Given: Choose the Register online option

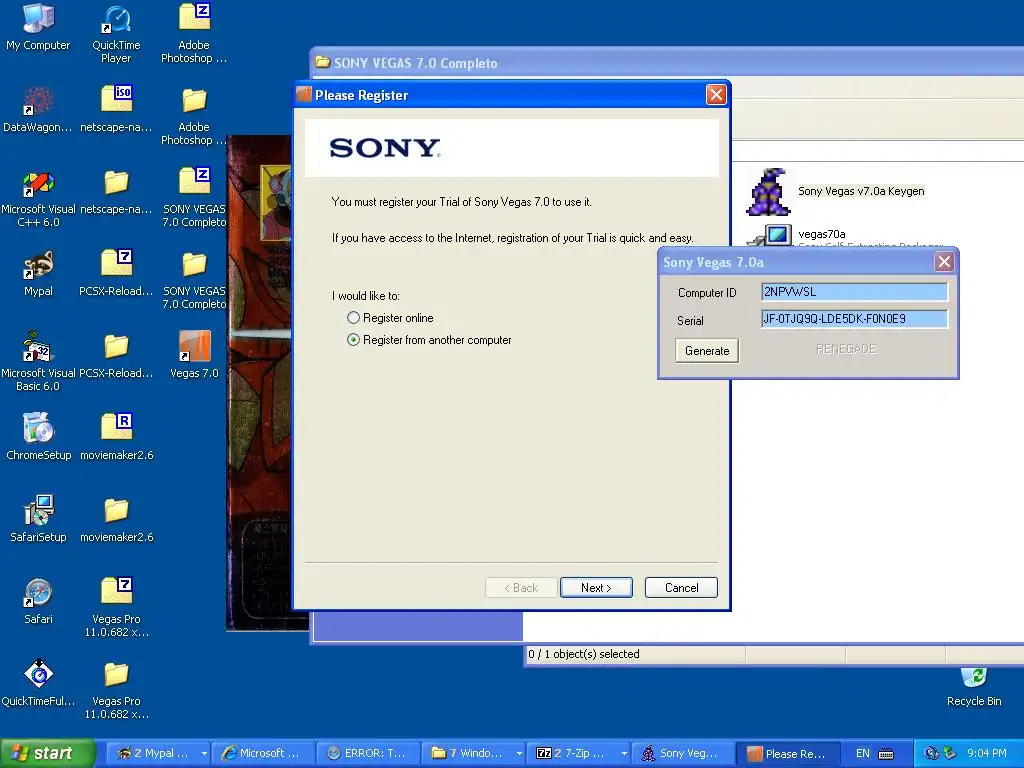Looking at the screenshot, I should [x=353, y=318].
